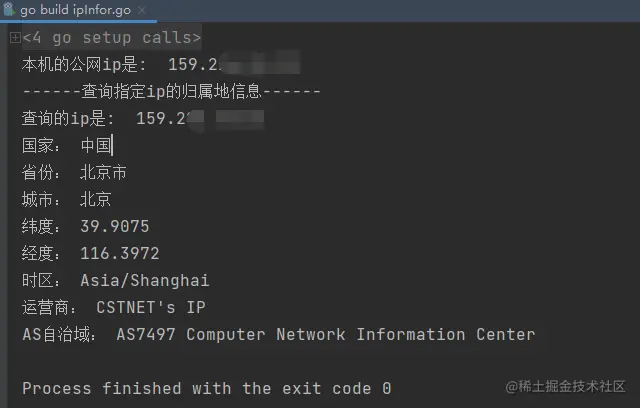Select the 'go build ipInfor.go' tab
The image size is (640, 408).
76,9
